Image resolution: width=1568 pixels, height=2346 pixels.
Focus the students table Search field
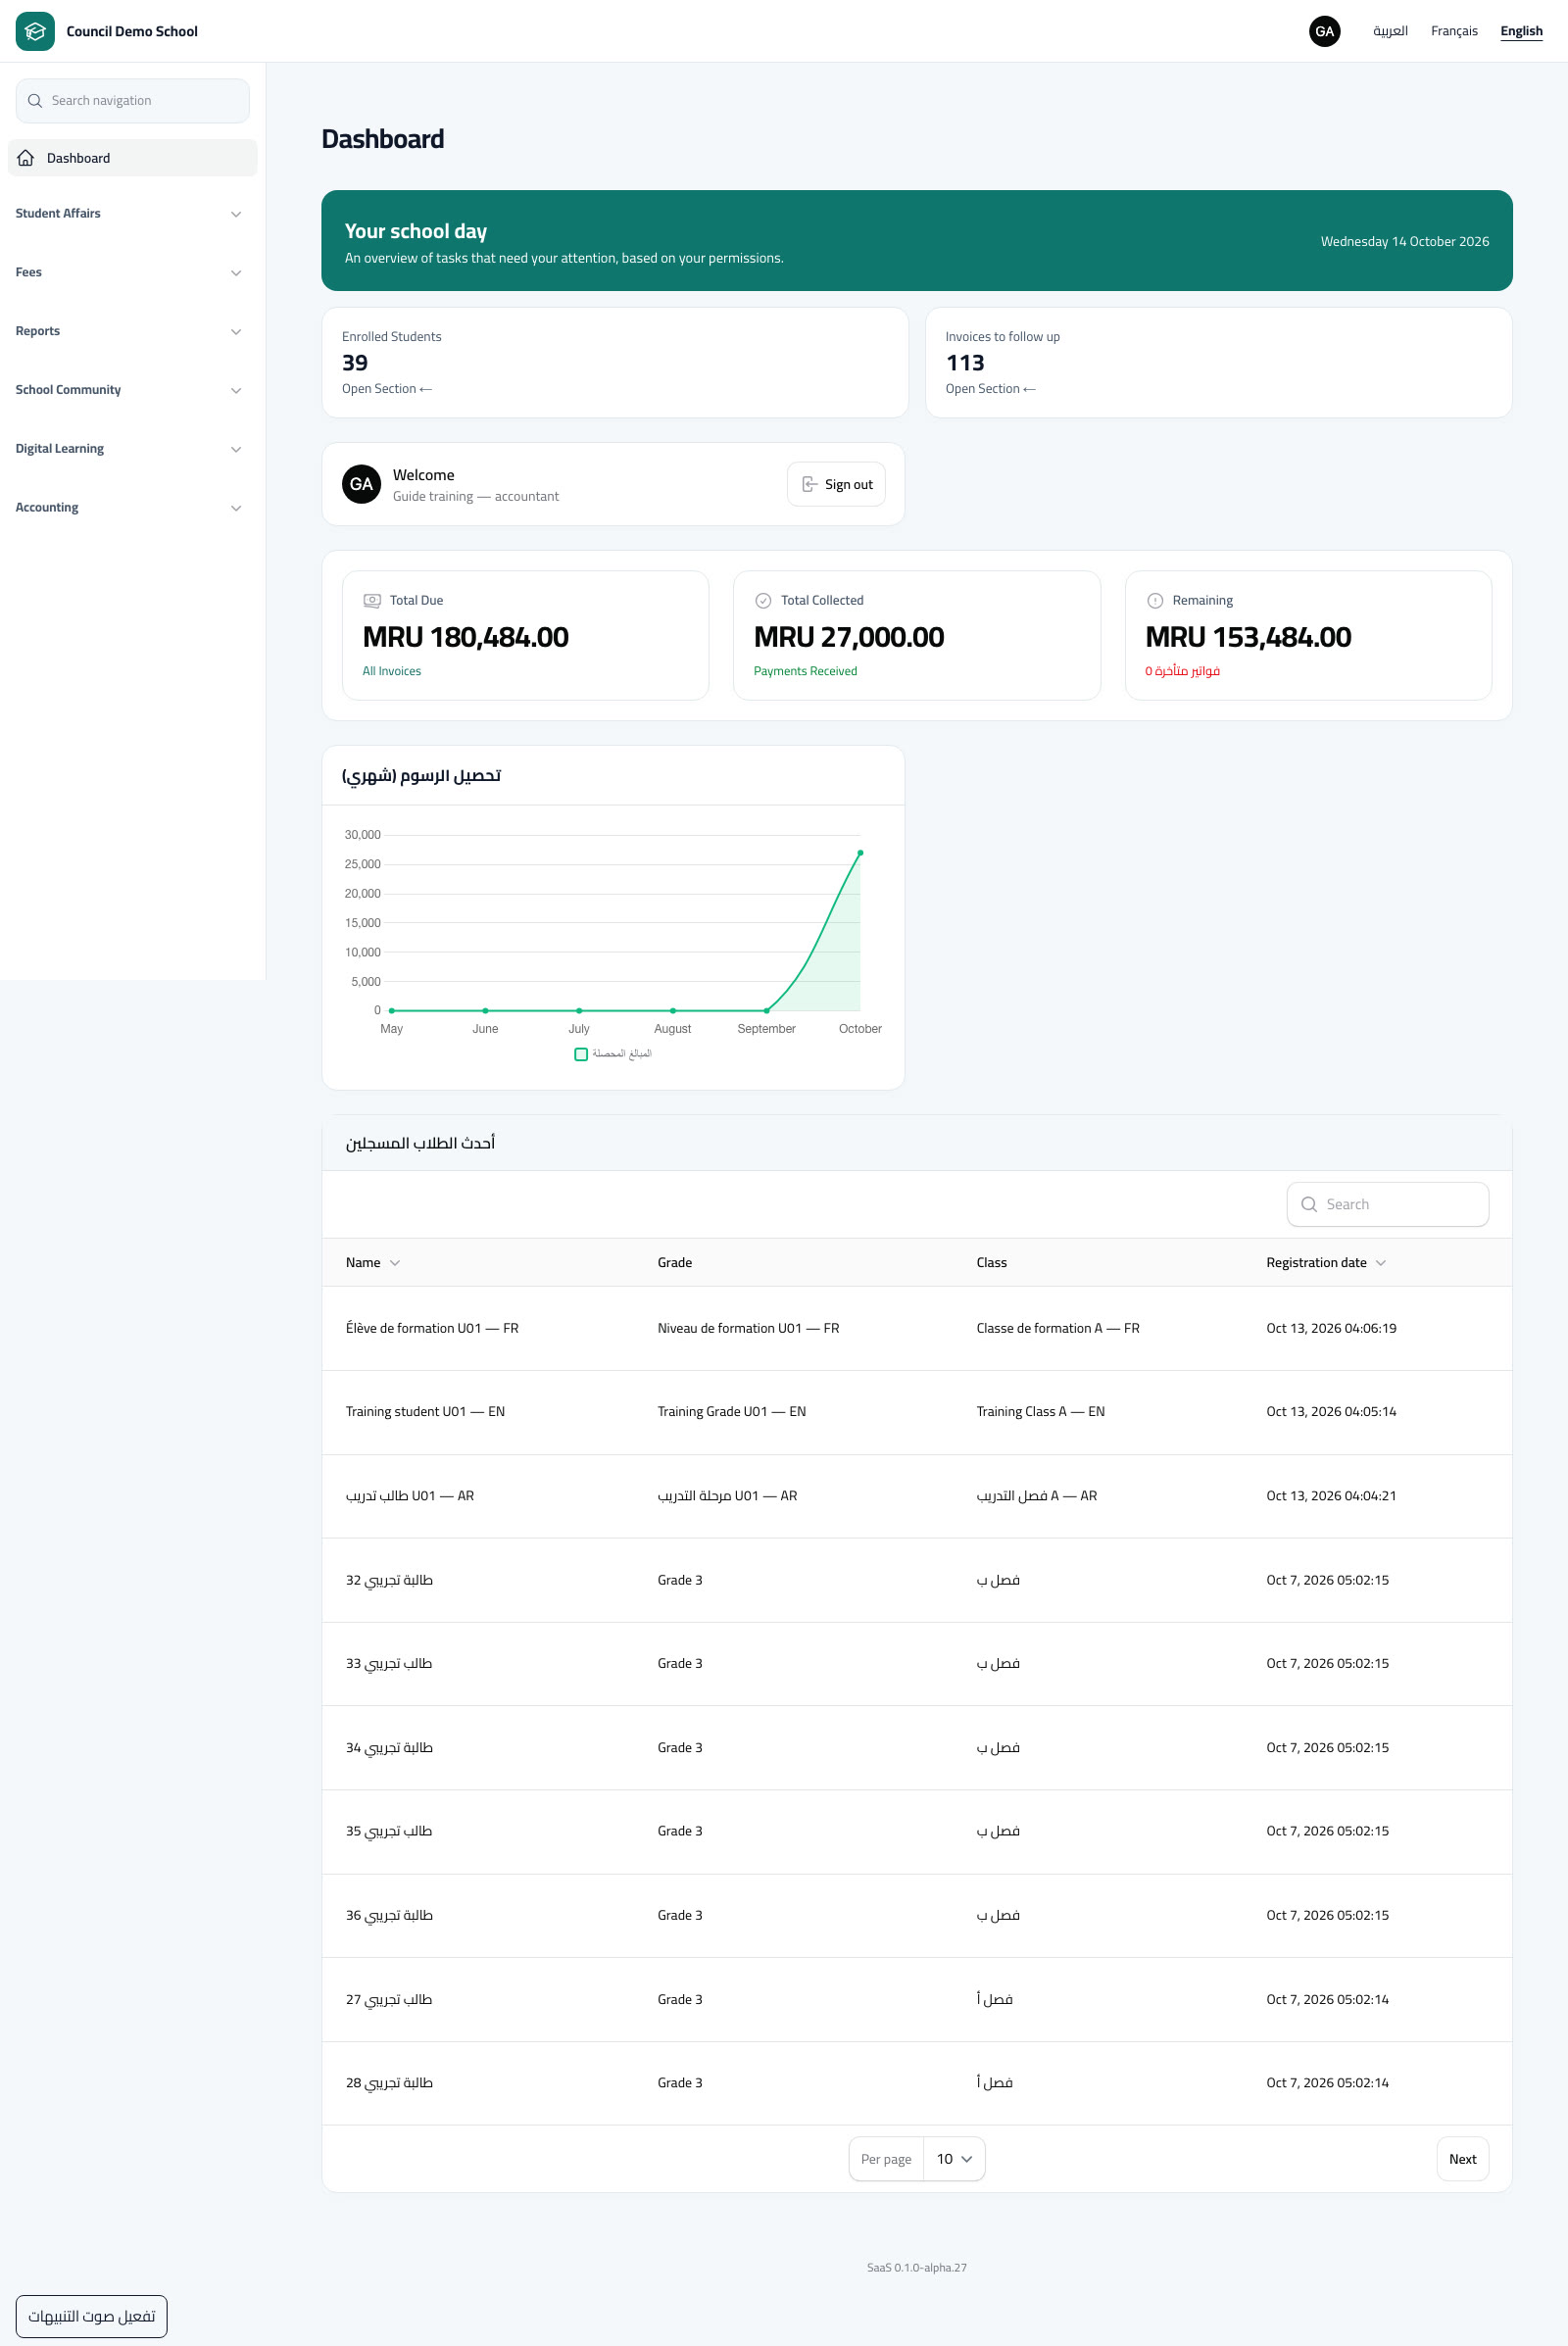coord(1387,1204)
